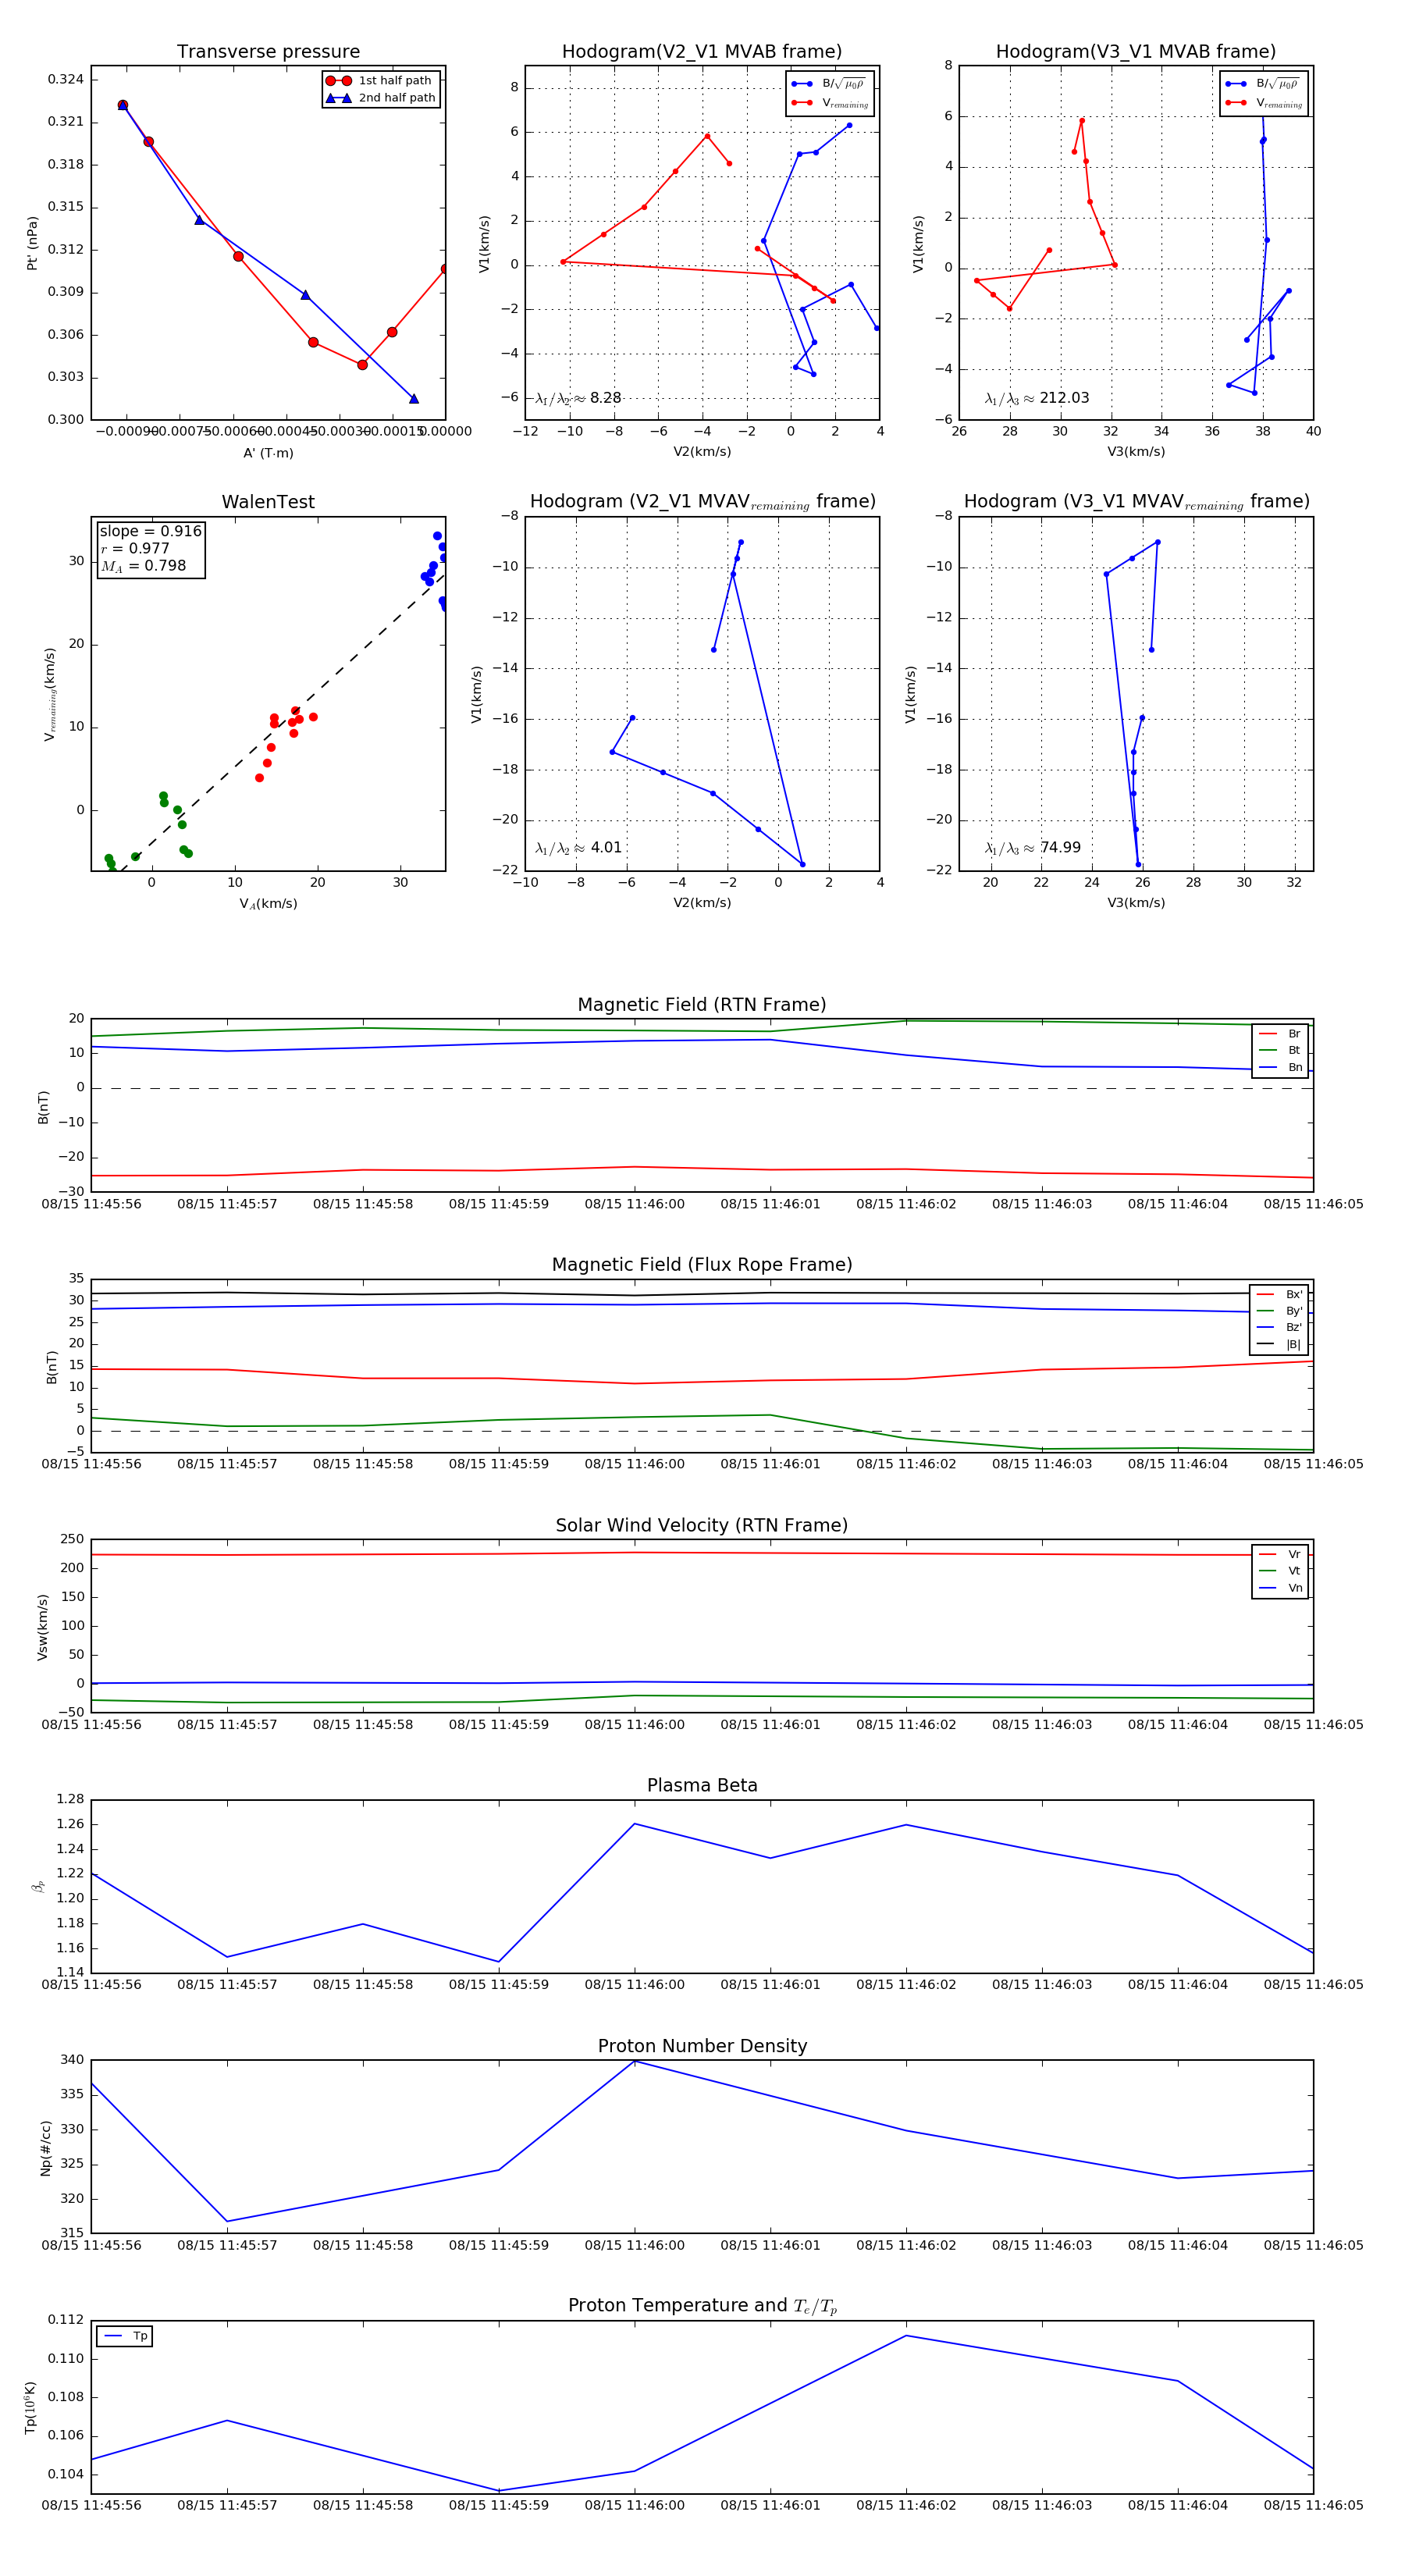Click the 'Hodogram(V3_V1 MVAB frame)' title
Viewport: 1405px width, 2576px height.
[x=1136, y=52]
